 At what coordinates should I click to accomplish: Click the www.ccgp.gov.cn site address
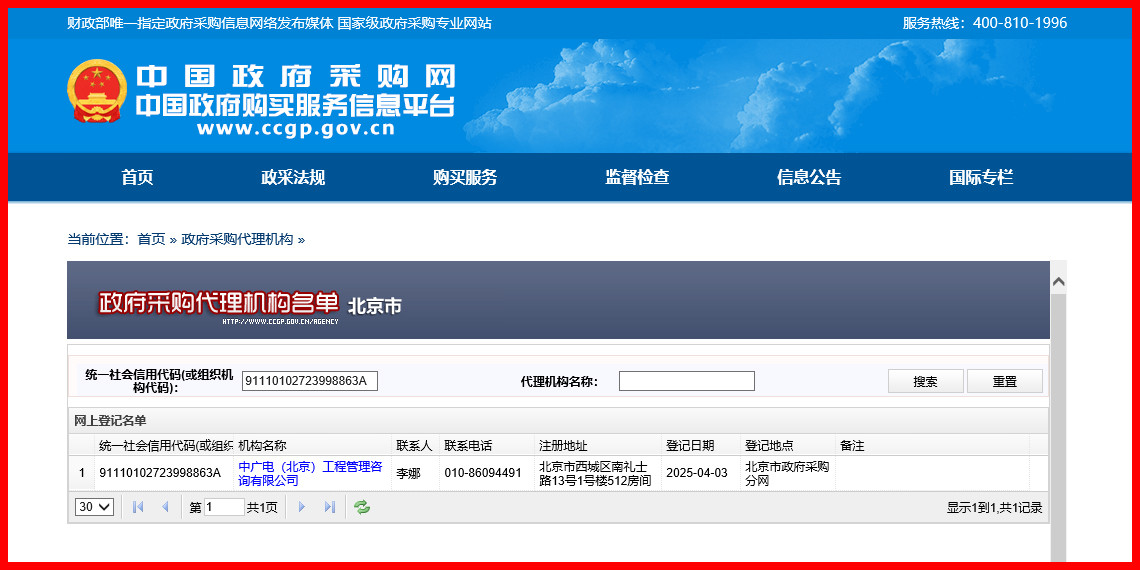(295, 129)
